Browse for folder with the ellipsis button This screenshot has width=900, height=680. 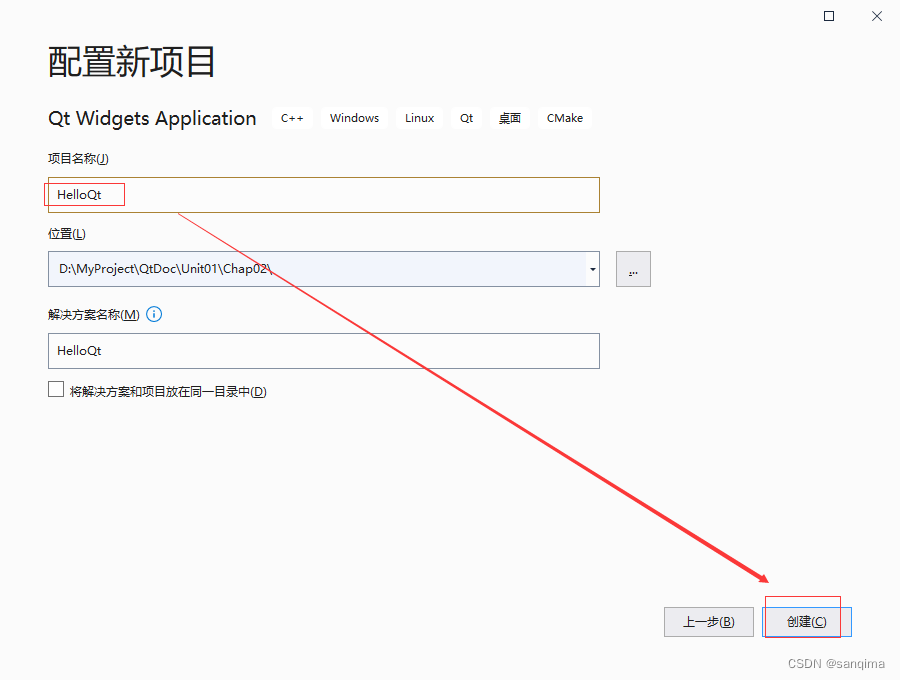(633, 269)
